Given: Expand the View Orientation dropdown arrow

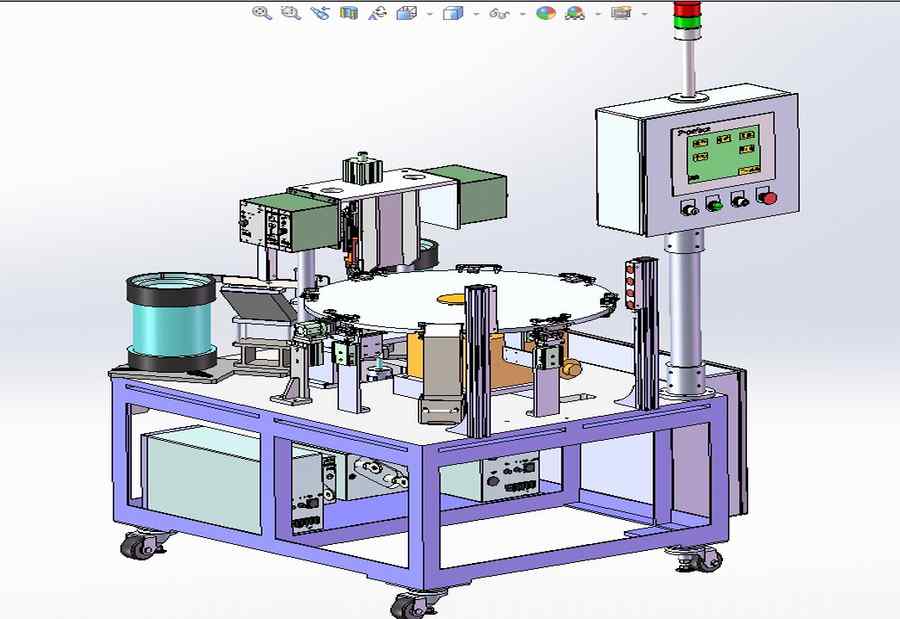Looking at the screenshot, I should click(x=430, y=14).
